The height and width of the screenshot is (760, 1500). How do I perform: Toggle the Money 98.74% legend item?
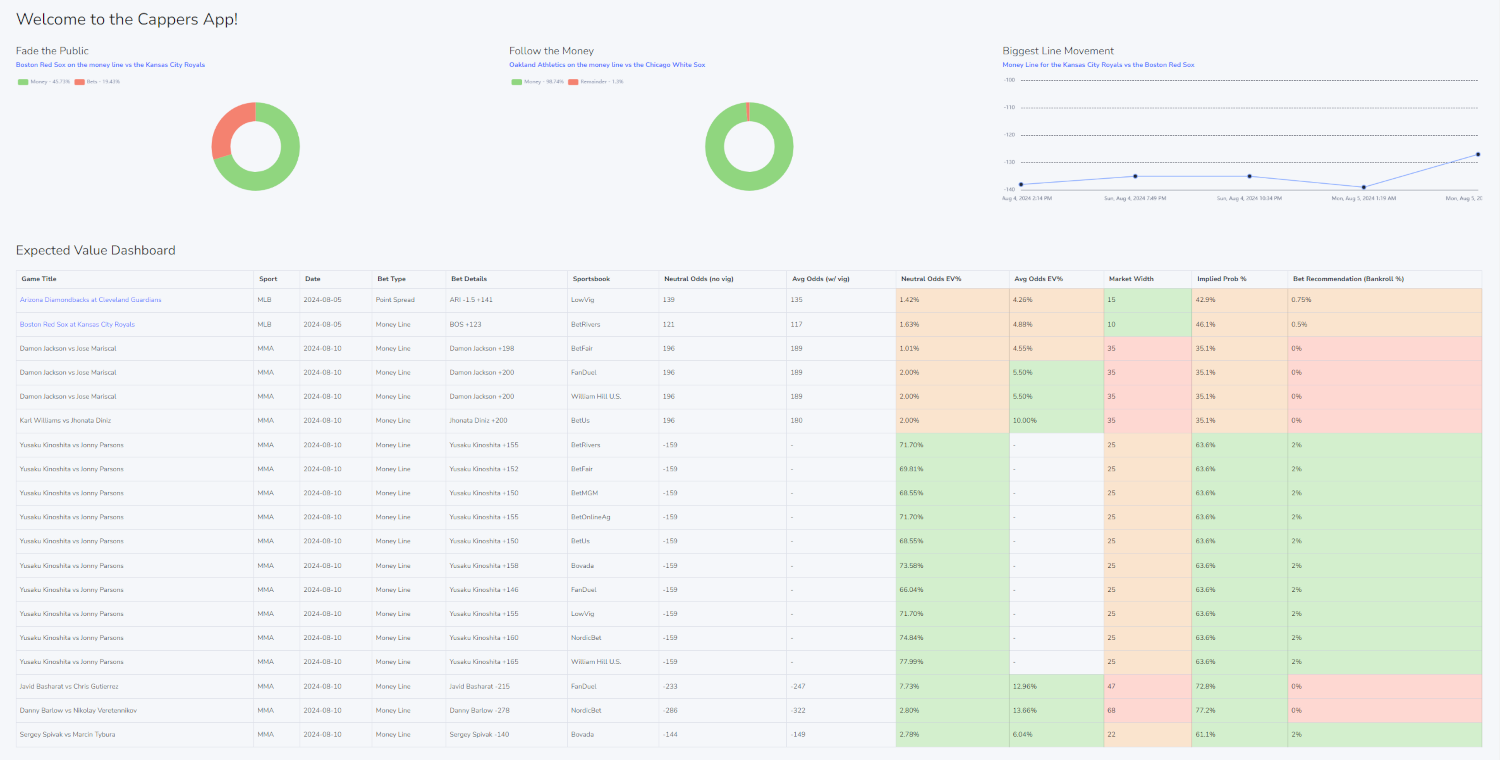point(538,82)
